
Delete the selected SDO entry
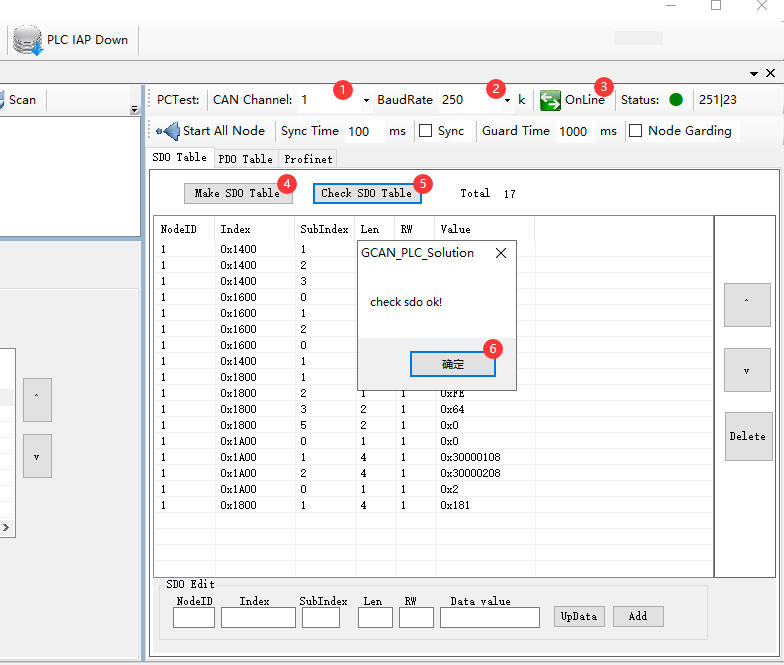click(x=747, y=436)
